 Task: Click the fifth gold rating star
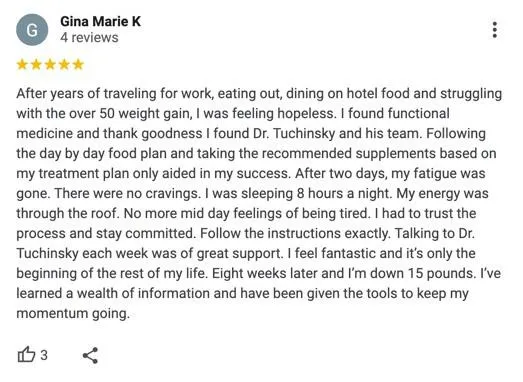pos(78,64)
